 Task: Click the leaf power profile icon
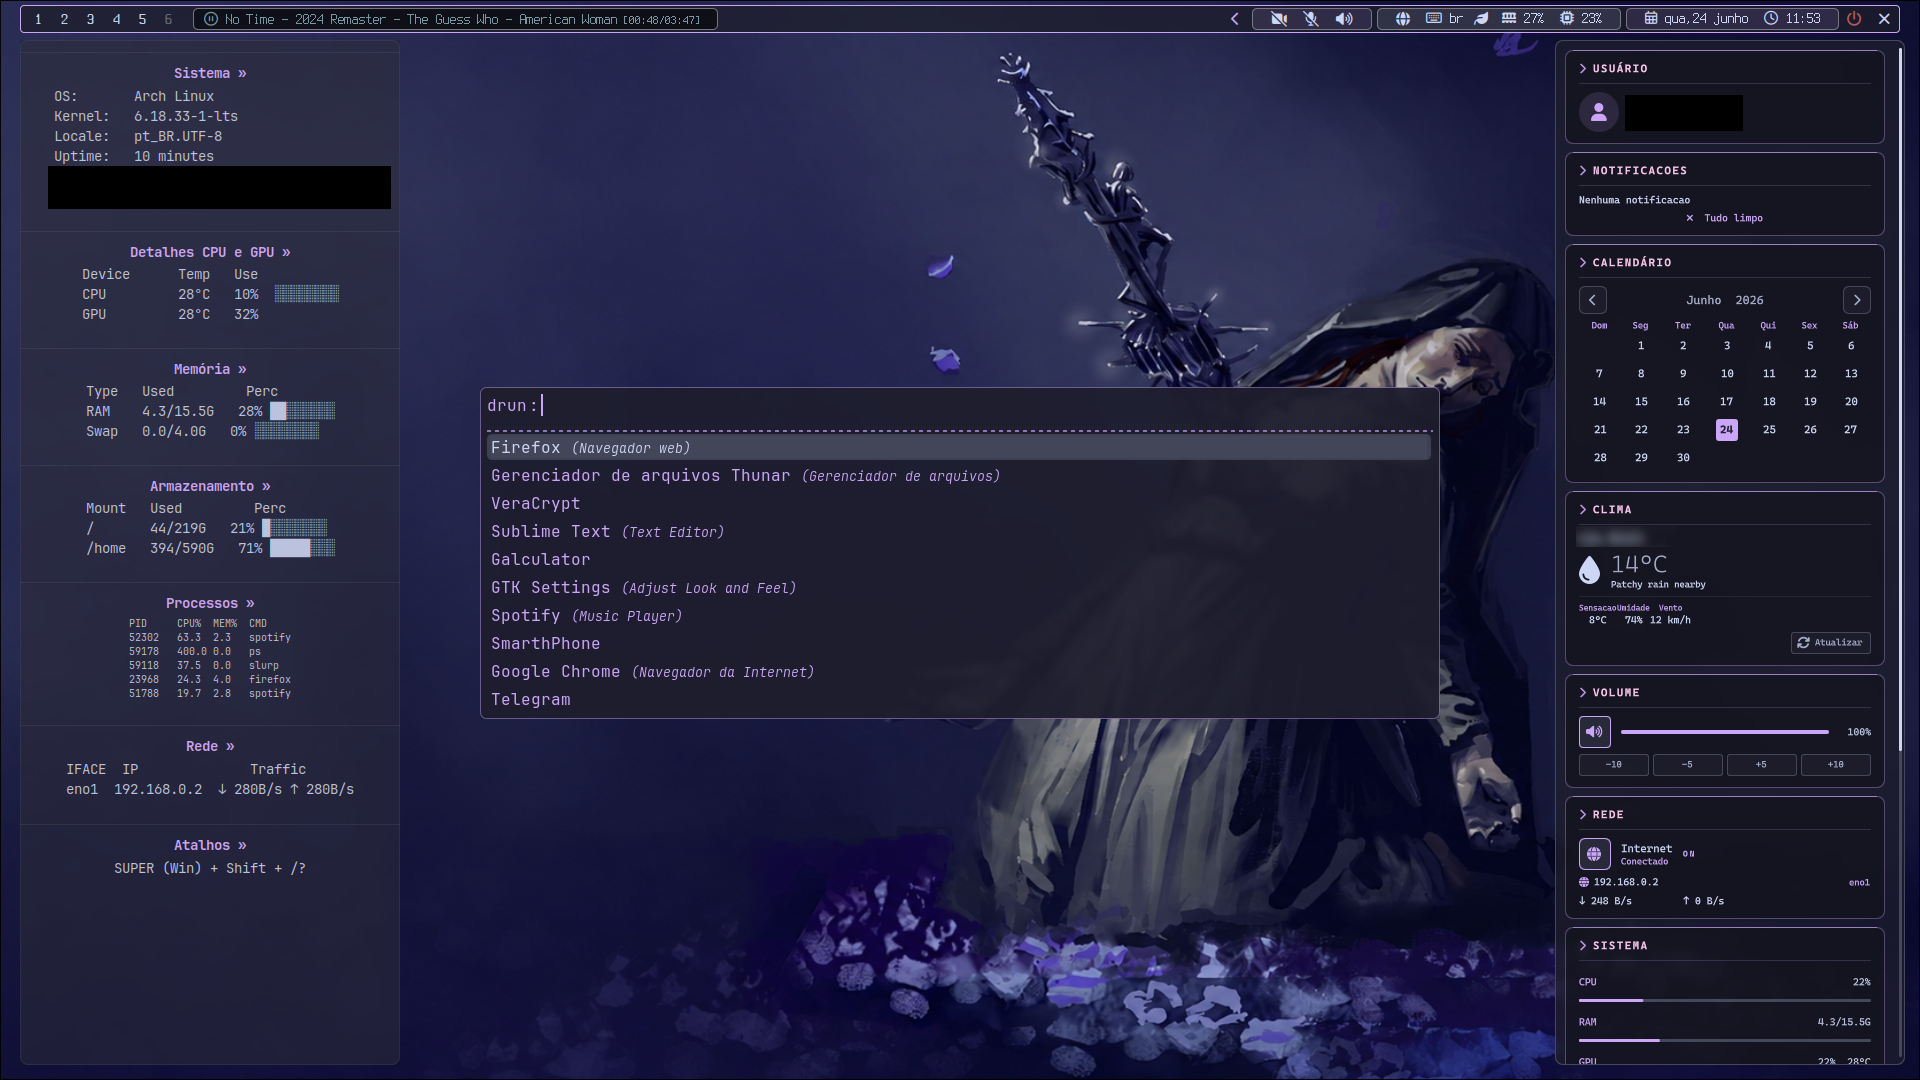coord(1482,19)
